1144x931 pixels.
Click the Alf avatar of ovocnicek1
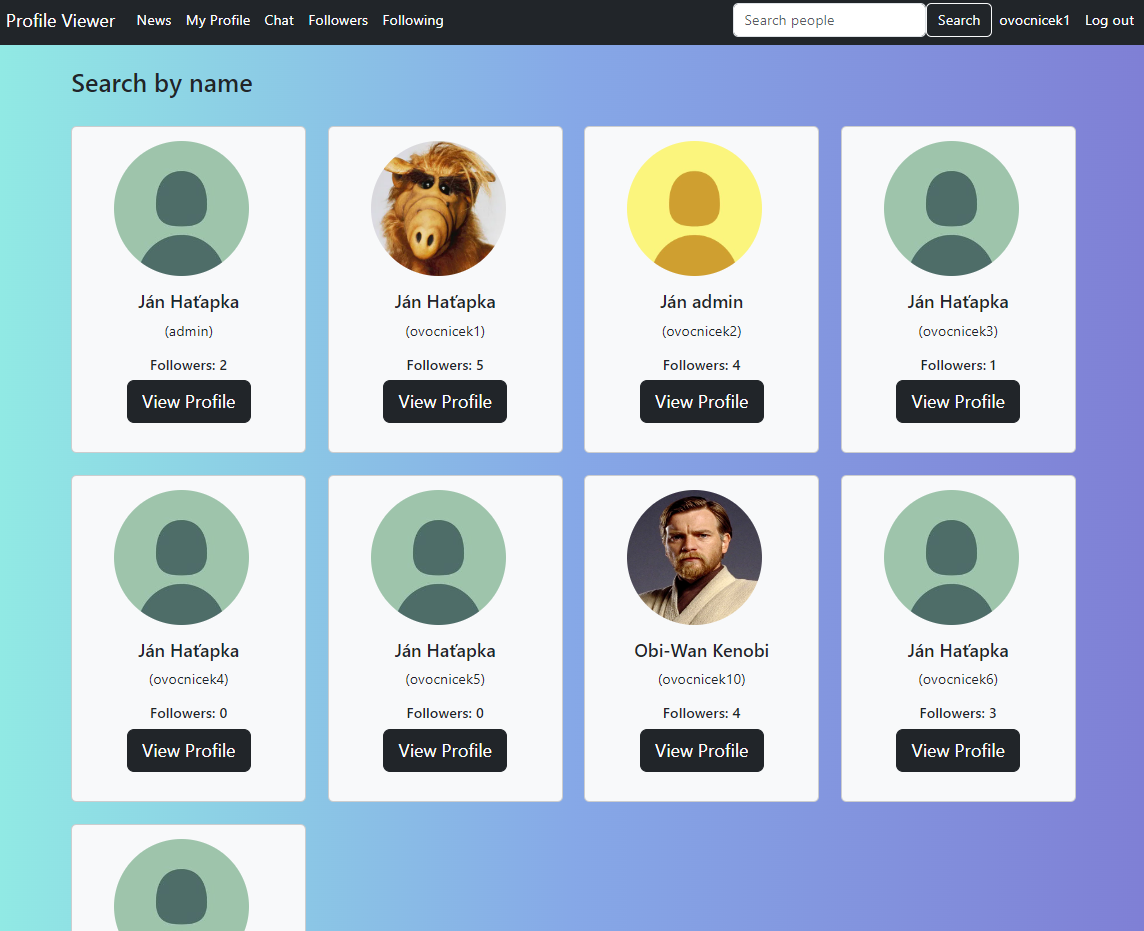(x=438, y=209)
